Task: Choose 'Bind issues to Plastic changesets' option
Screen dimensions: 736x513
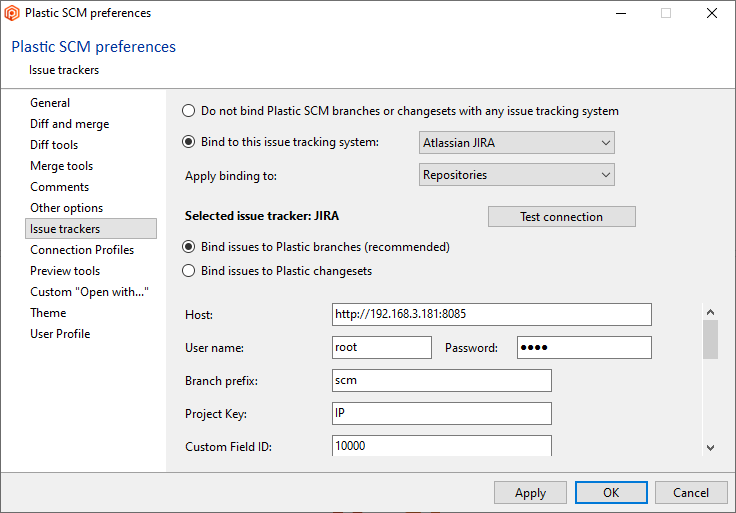Action: 188,271
